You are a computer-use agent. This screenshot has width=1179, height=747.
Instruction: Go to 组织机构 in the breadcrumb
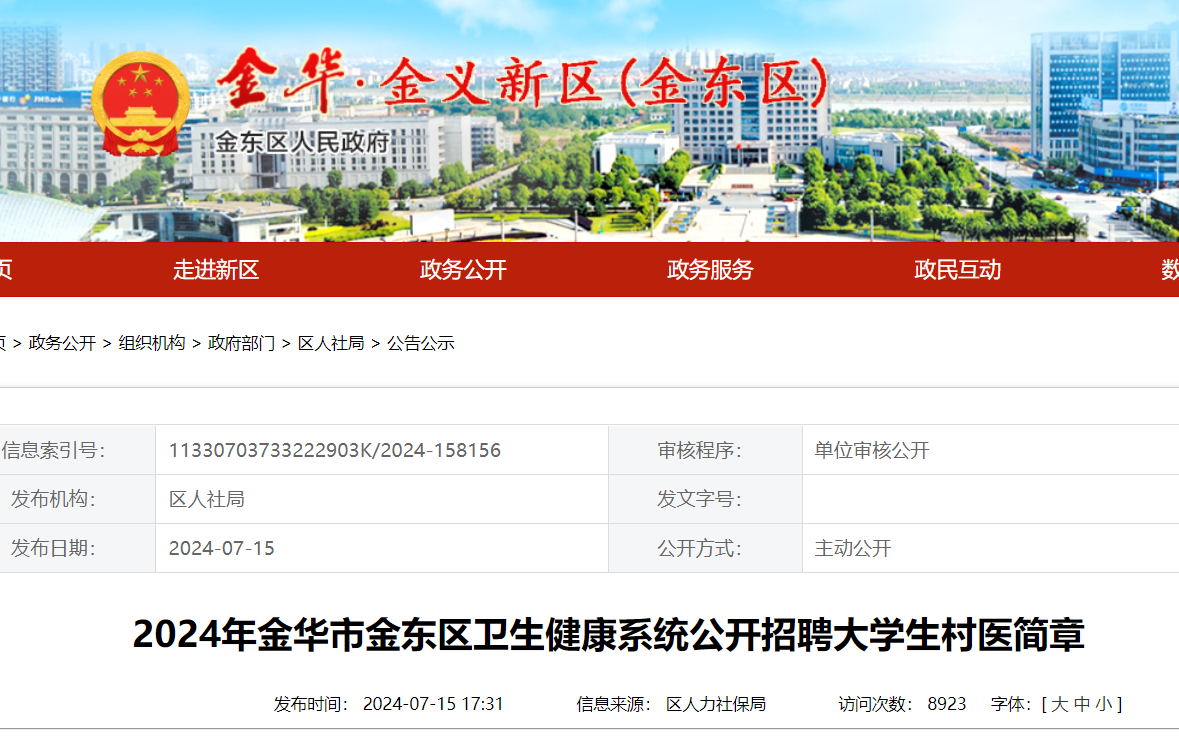[152, 343]
